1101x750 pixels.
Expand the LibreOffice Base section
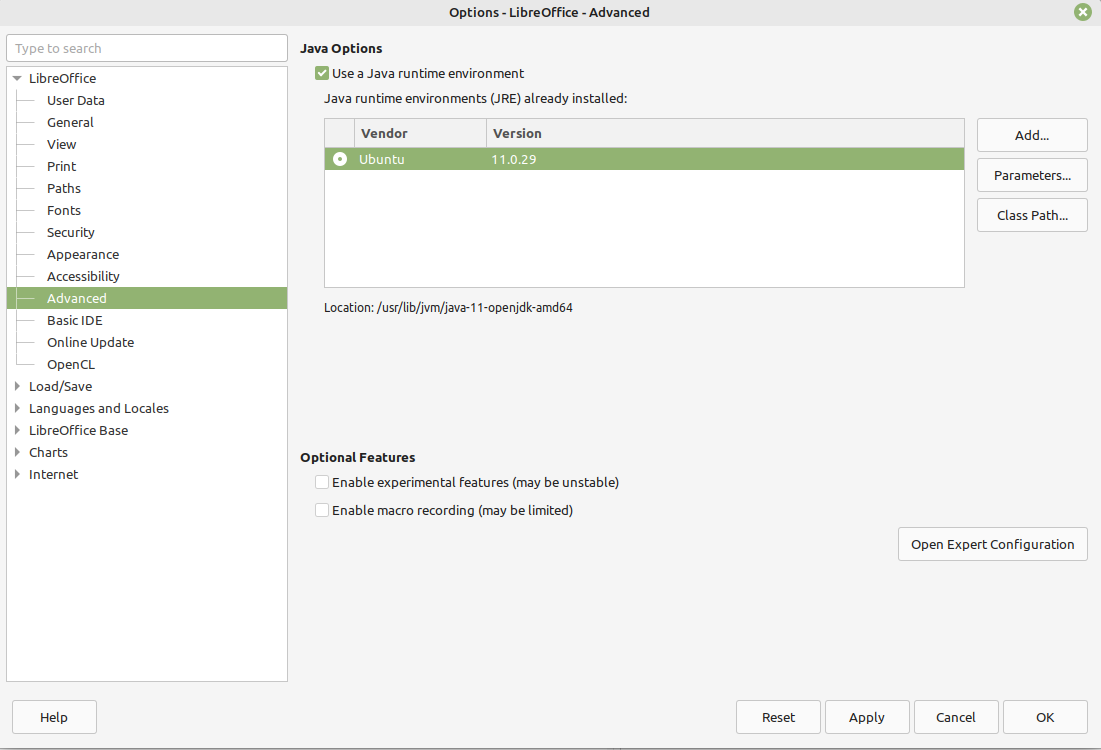click(17, 430)
